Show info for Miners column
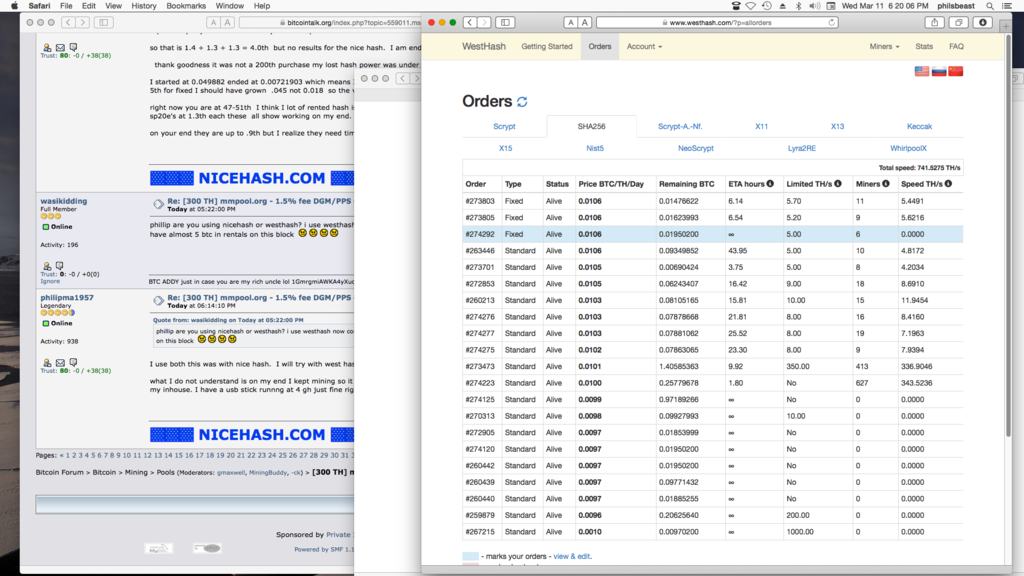Image resolution: width=1024 pixels, height=576 pixels. [886, 184]
